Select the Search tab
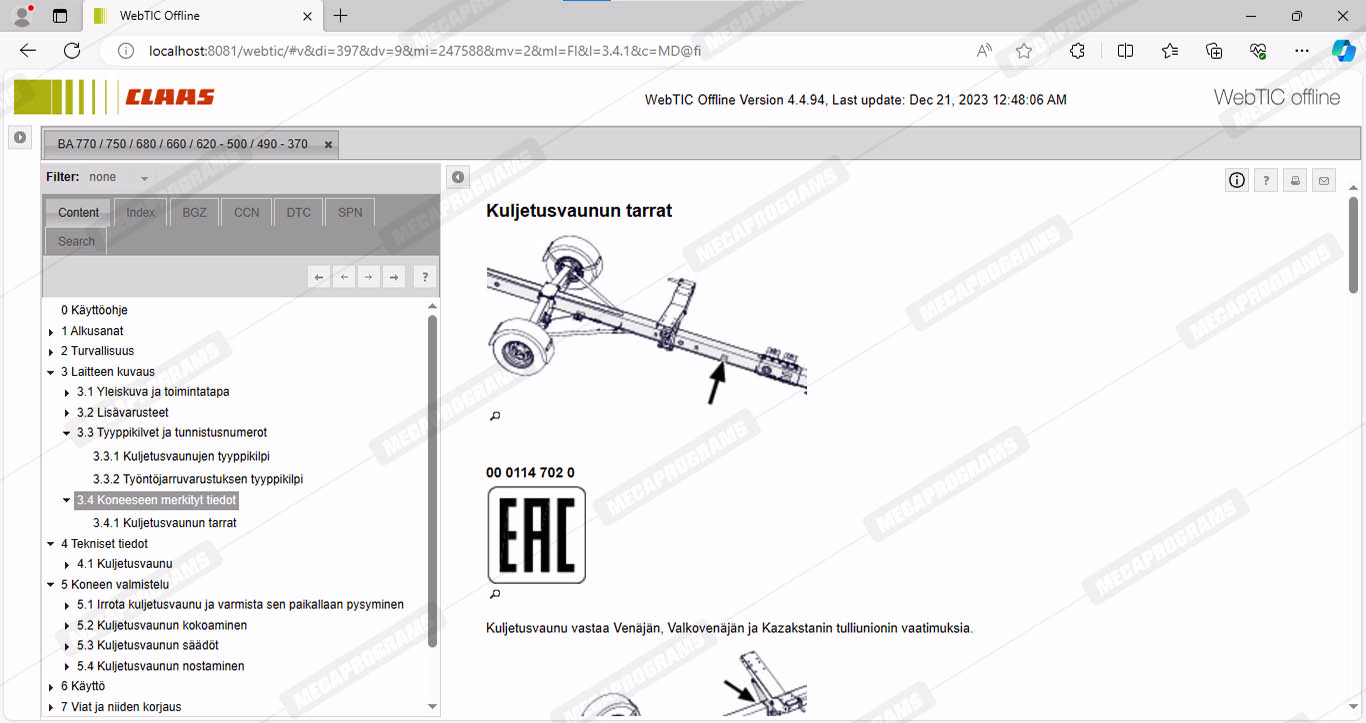The width and height of the screenshot is (1366, 723). [x=76, y=241]
